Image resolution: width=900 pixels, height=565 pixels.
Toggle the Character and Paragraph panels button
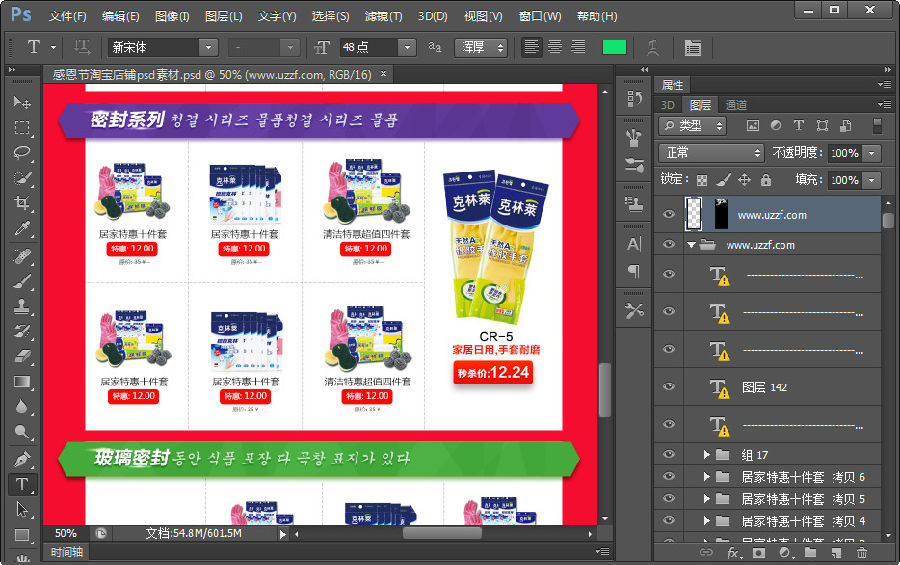click(x=693, y=48)
